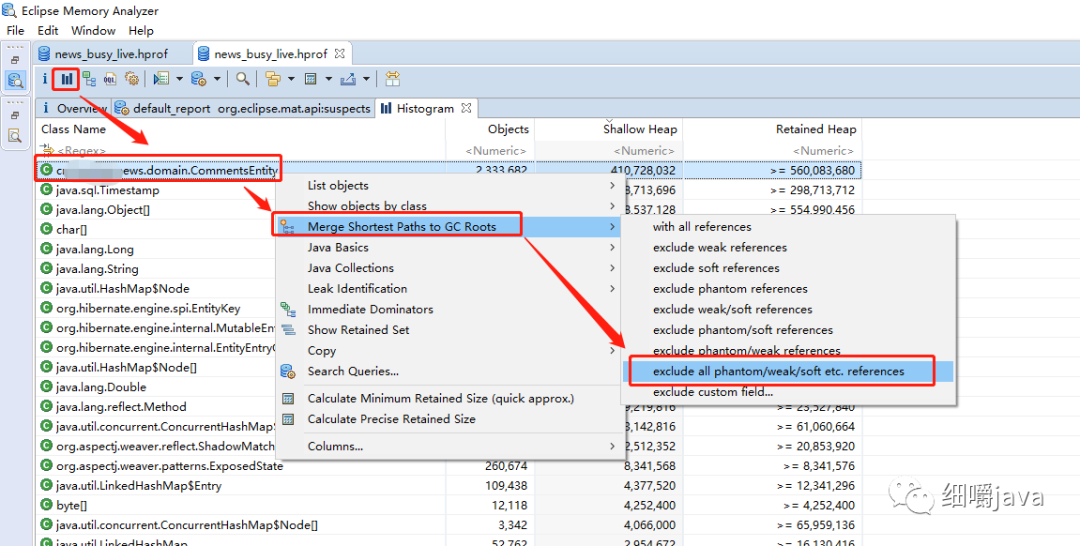Click the icon beside Show Retained Set
This screenshot has width=1080, height=546.
click(289, 330)
